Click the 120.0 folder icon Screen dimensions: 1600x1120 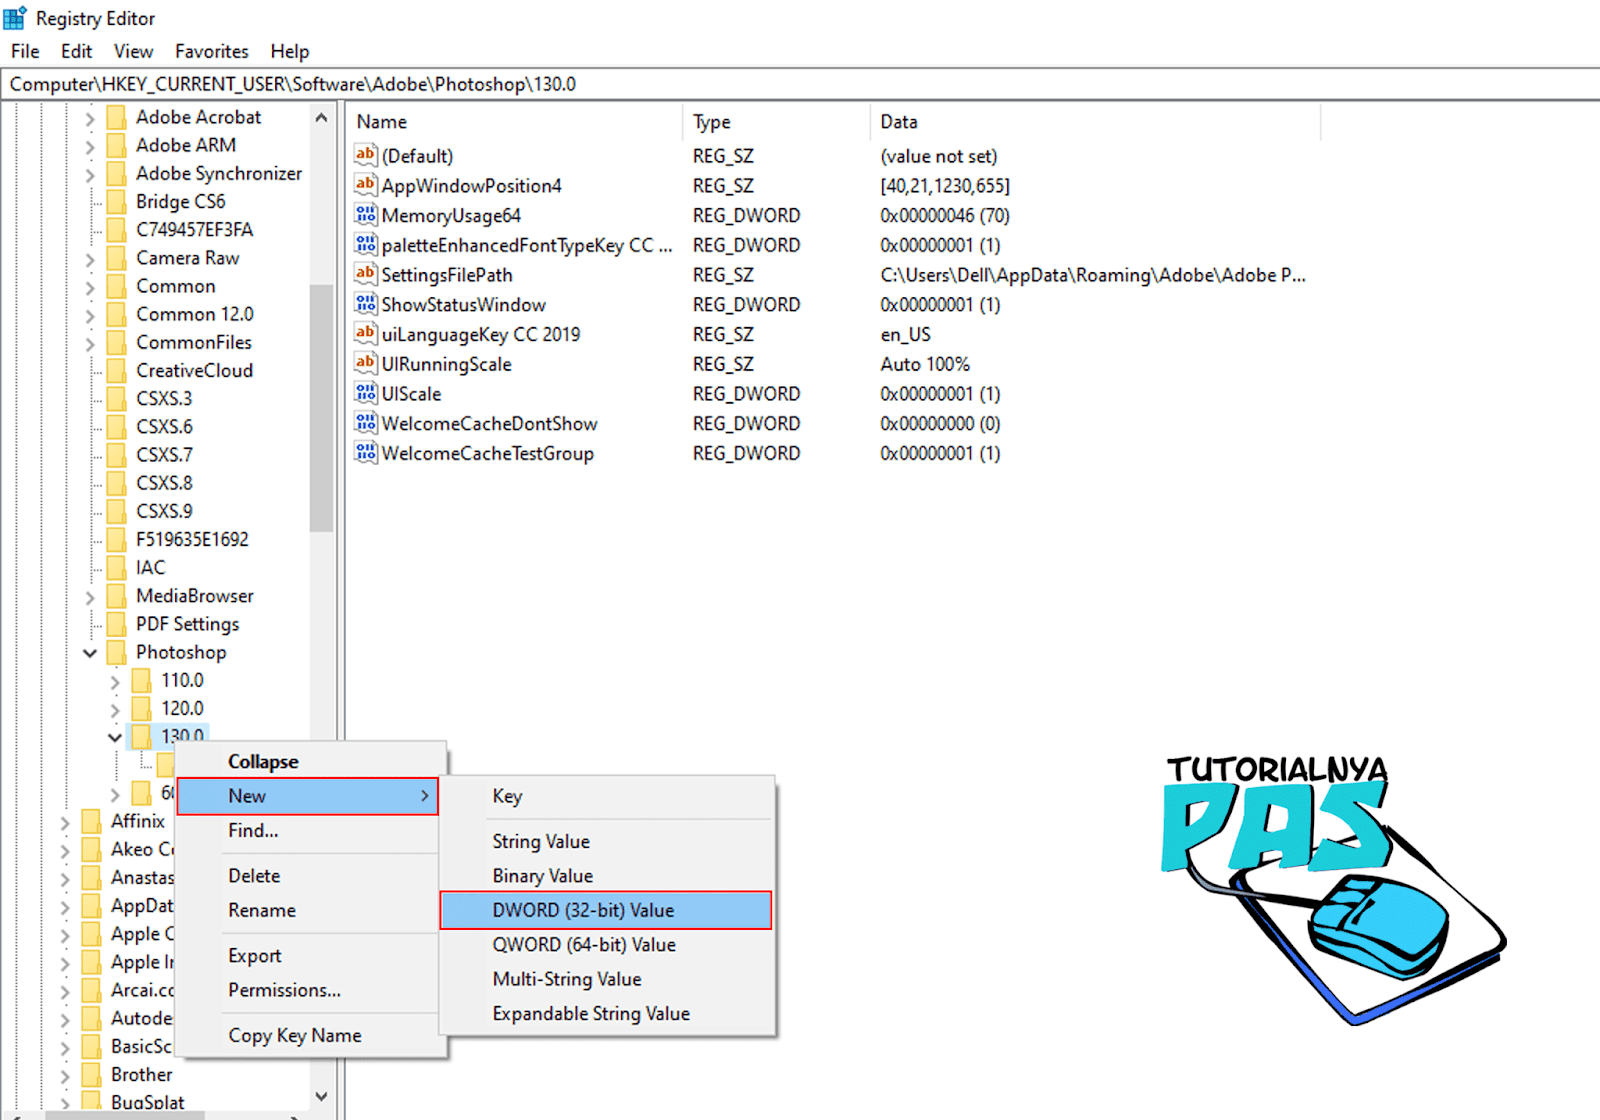pos(141,708)
